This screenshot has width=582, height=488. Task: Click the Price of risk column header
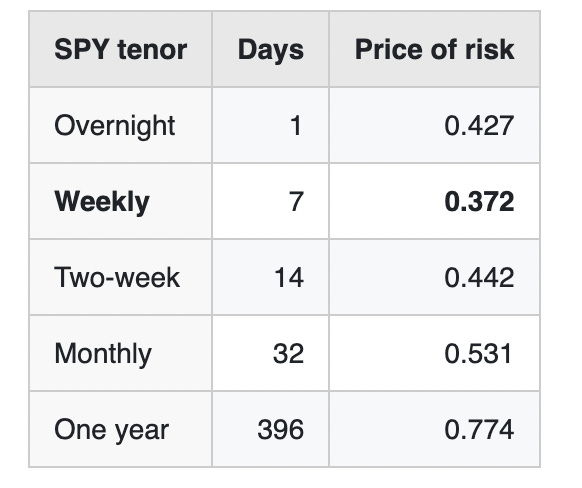point(435,49)
